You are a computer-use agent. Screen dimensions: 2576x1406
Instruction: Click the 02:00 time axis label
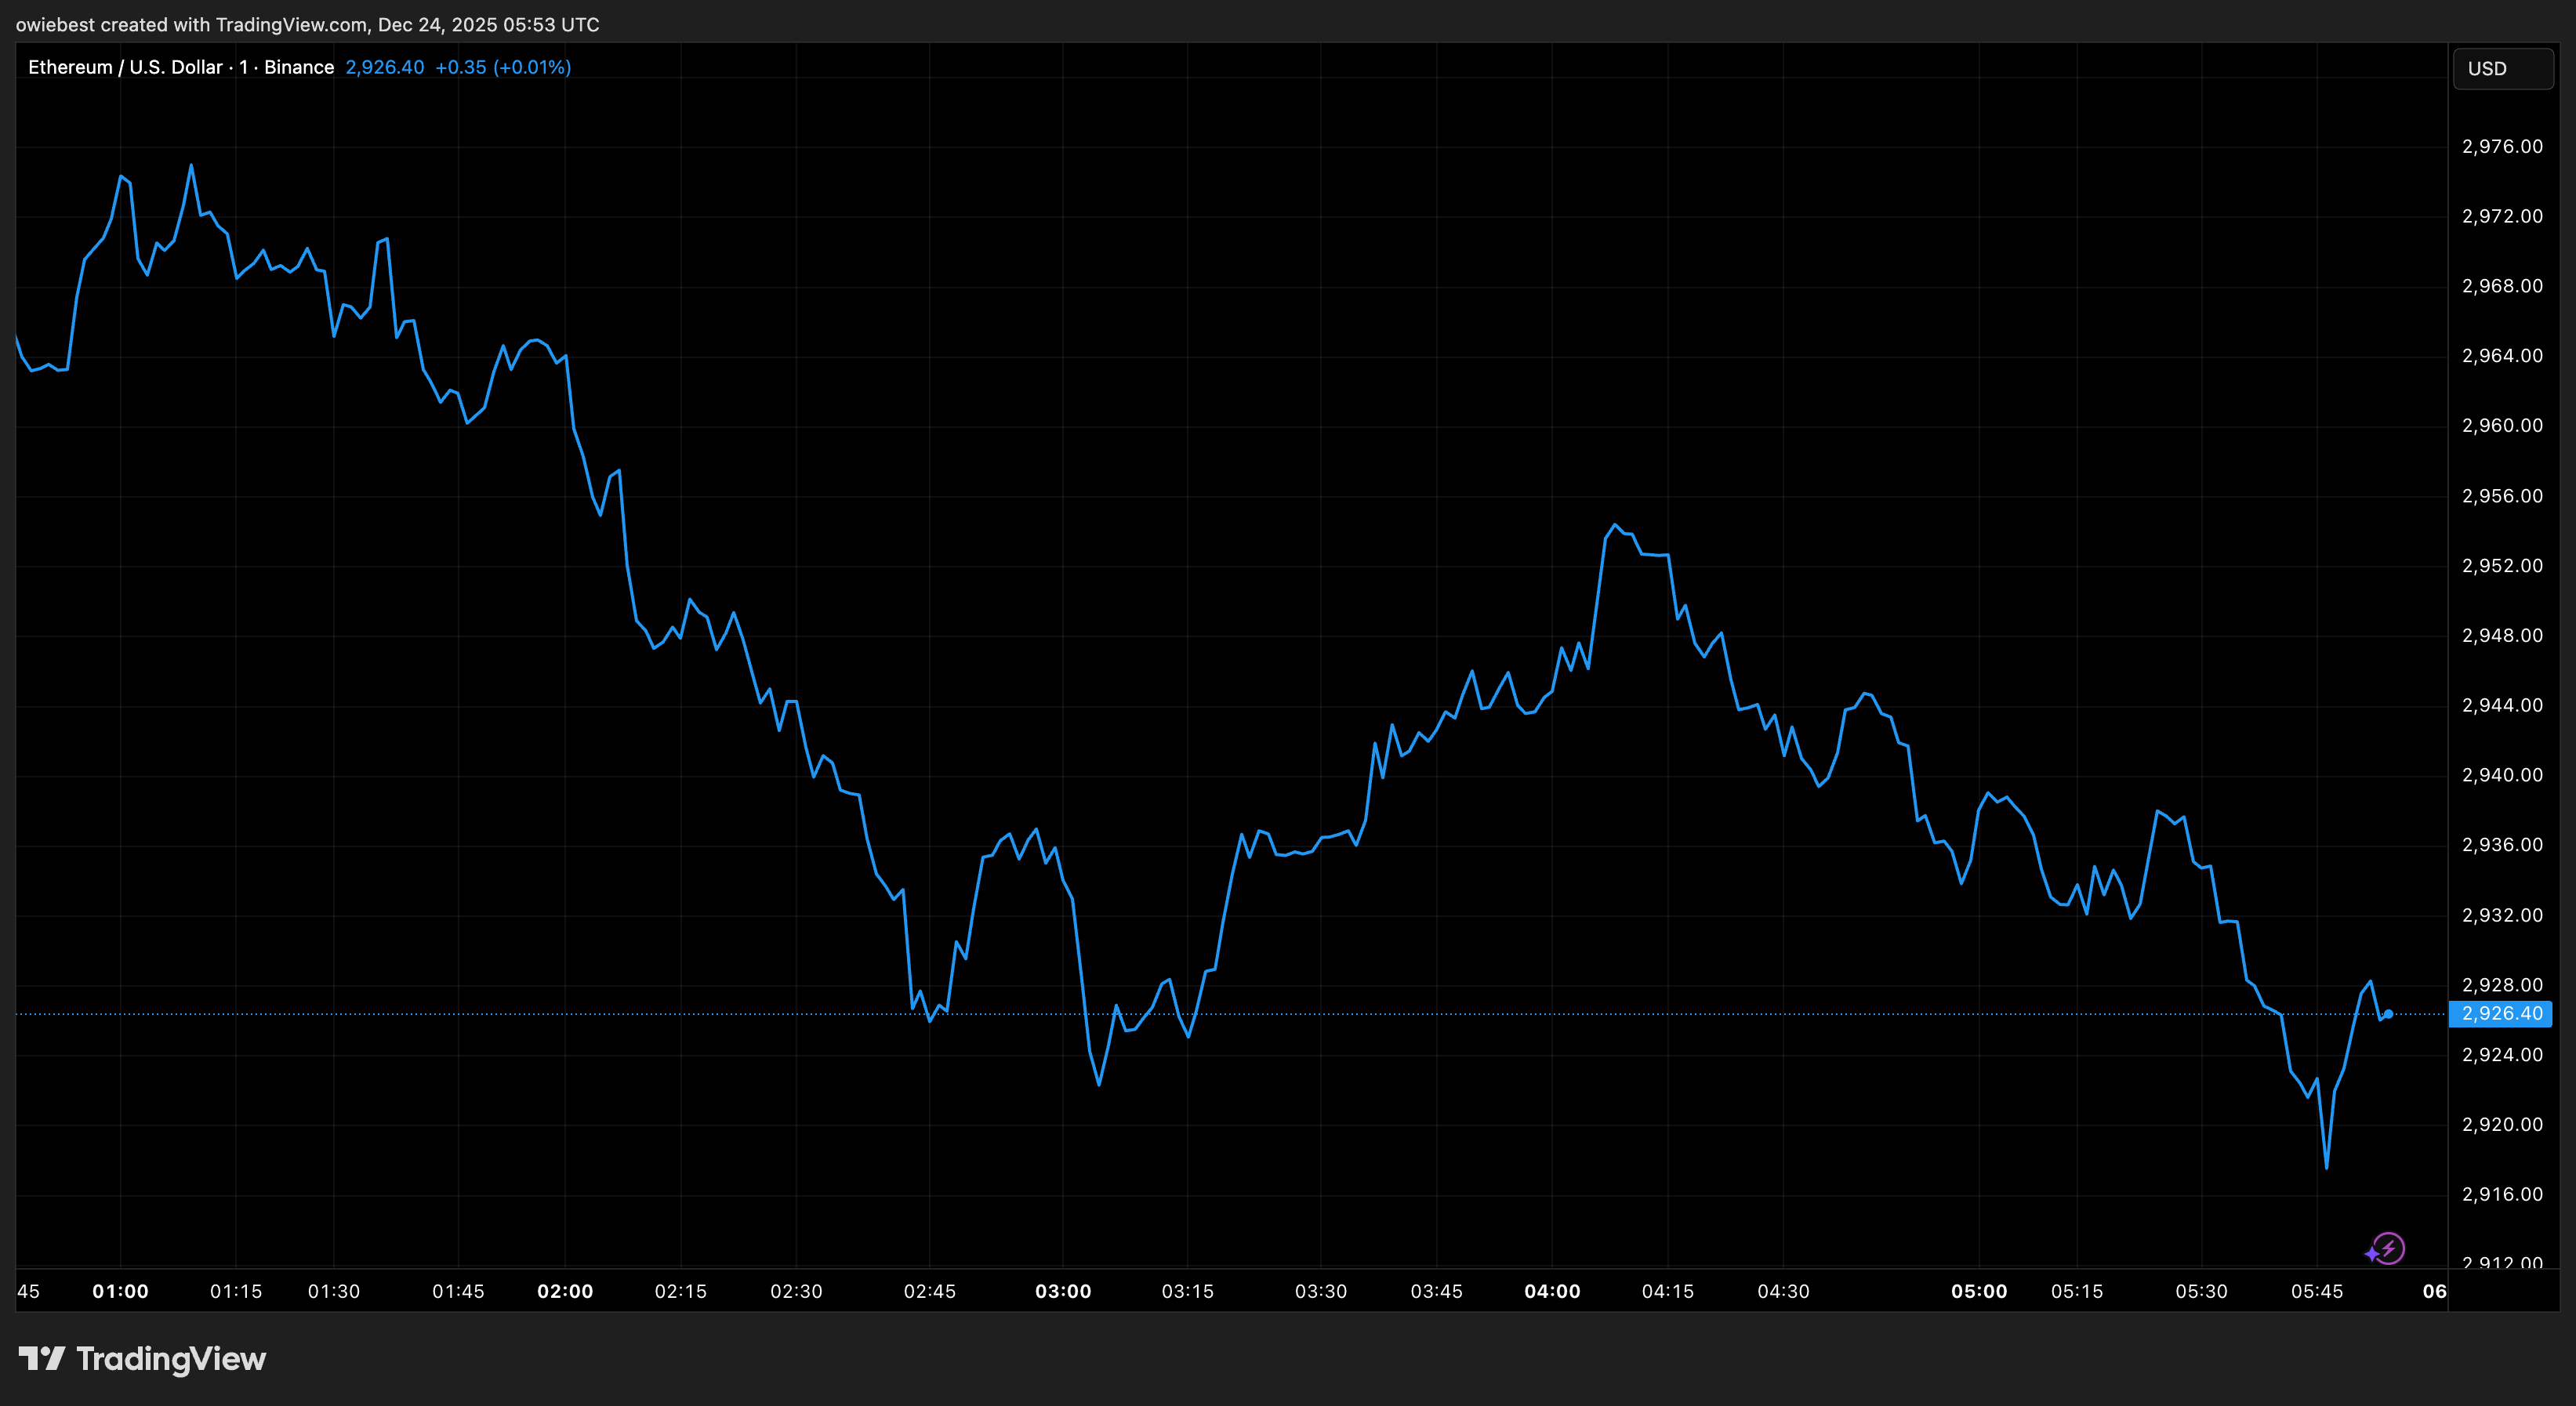pyautogui.click(x=565, y=1292)
